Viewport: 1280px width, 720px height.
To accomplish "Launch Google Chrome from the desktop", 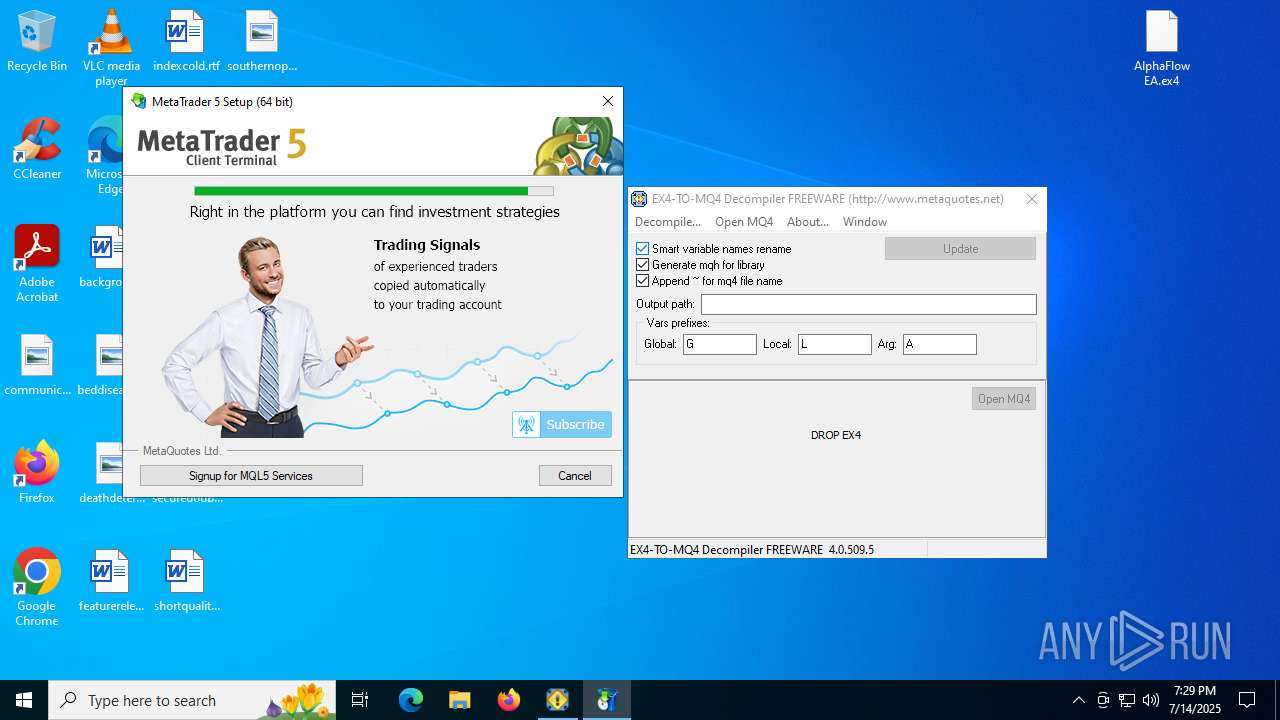I will [37, 588].
